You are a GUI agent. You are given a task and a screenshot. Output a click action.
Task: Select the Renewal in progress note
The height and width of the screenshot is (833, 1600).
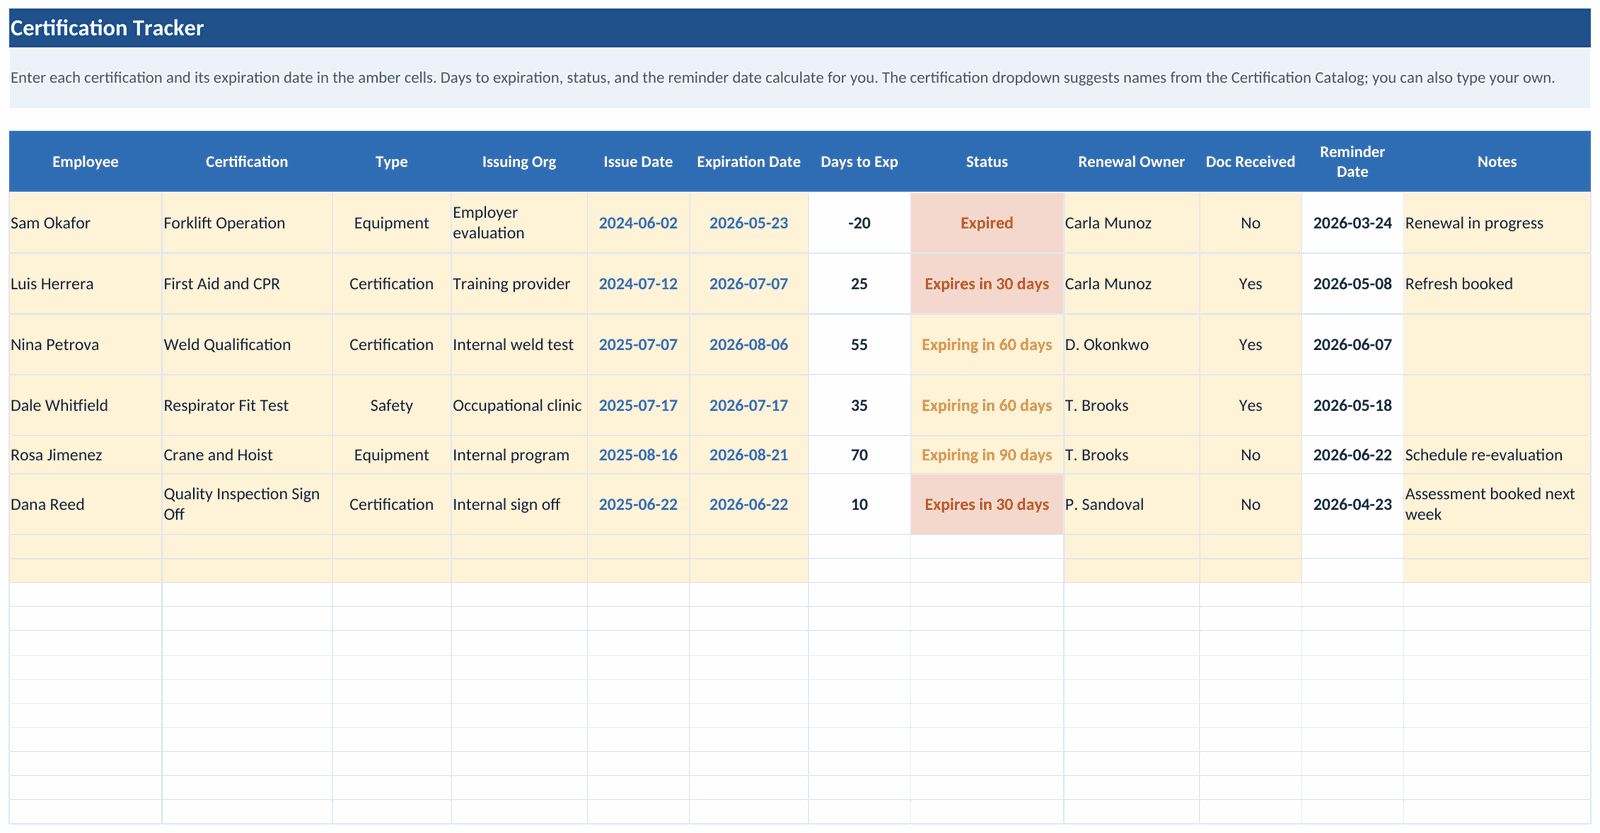(x=1497, y=223)
